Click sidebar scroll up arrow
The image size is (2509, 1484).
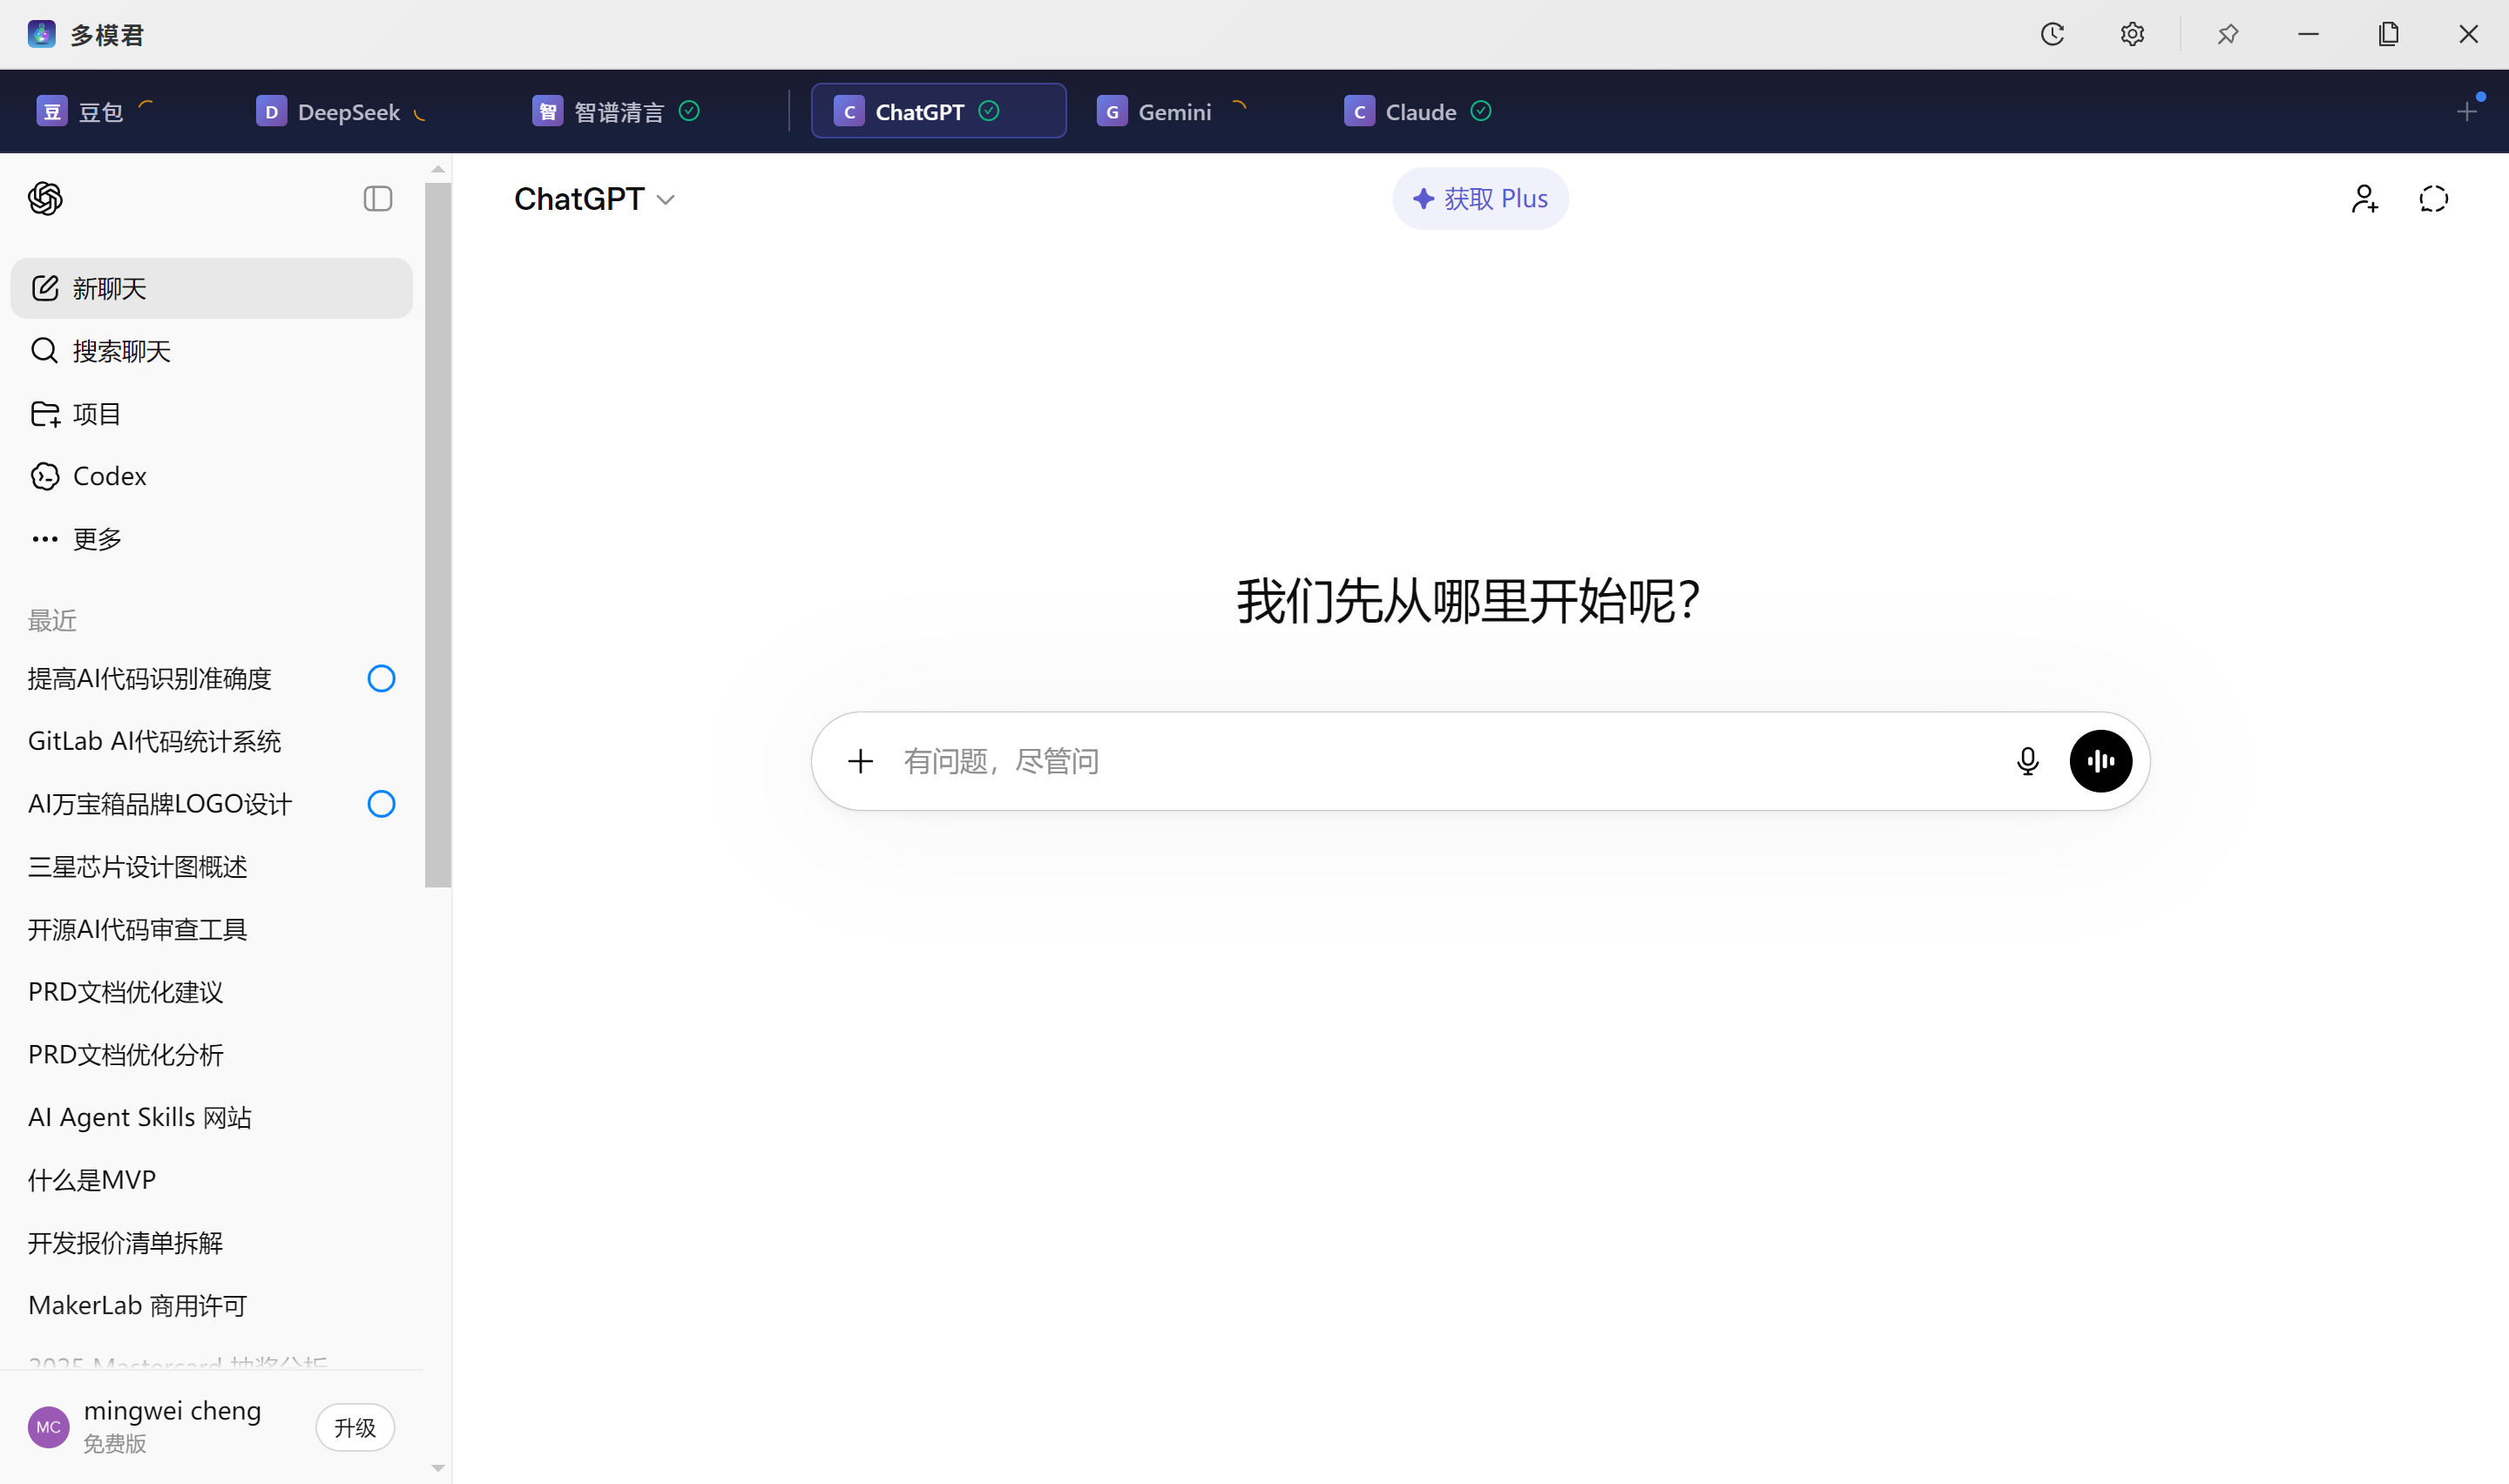438,169
